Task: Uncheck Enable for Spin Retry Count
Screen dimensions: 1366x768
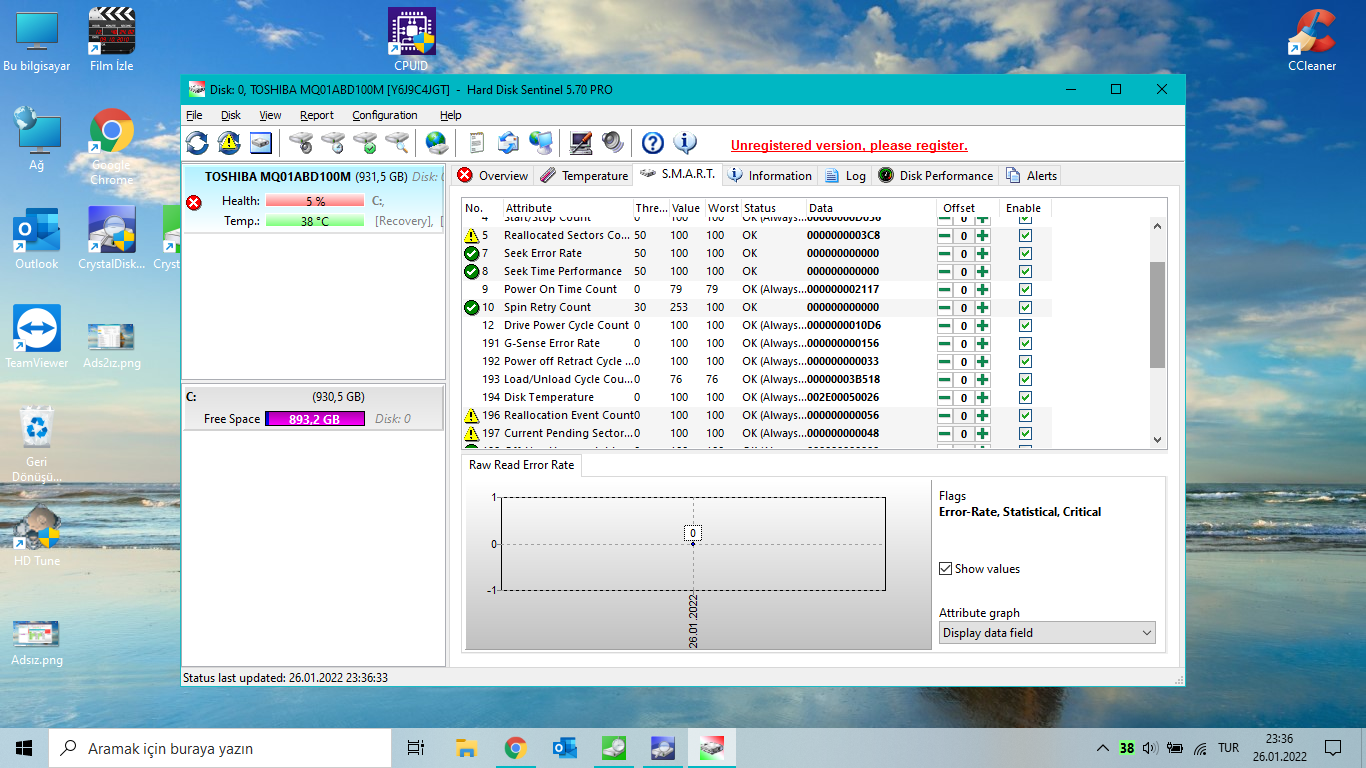Action: click(1025, 308)
